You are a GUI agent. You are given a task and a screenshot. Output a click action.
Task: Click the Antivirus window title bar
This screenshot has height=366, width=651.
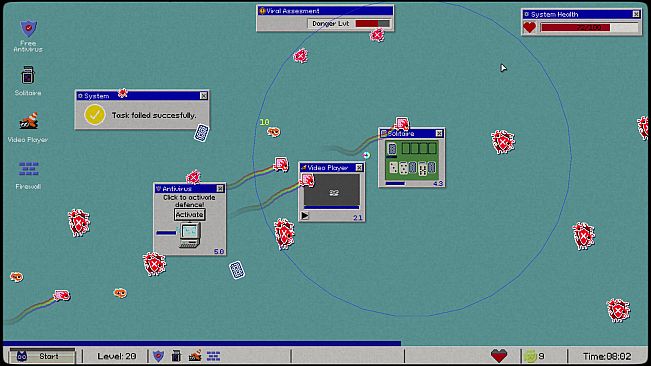[190, 189]
